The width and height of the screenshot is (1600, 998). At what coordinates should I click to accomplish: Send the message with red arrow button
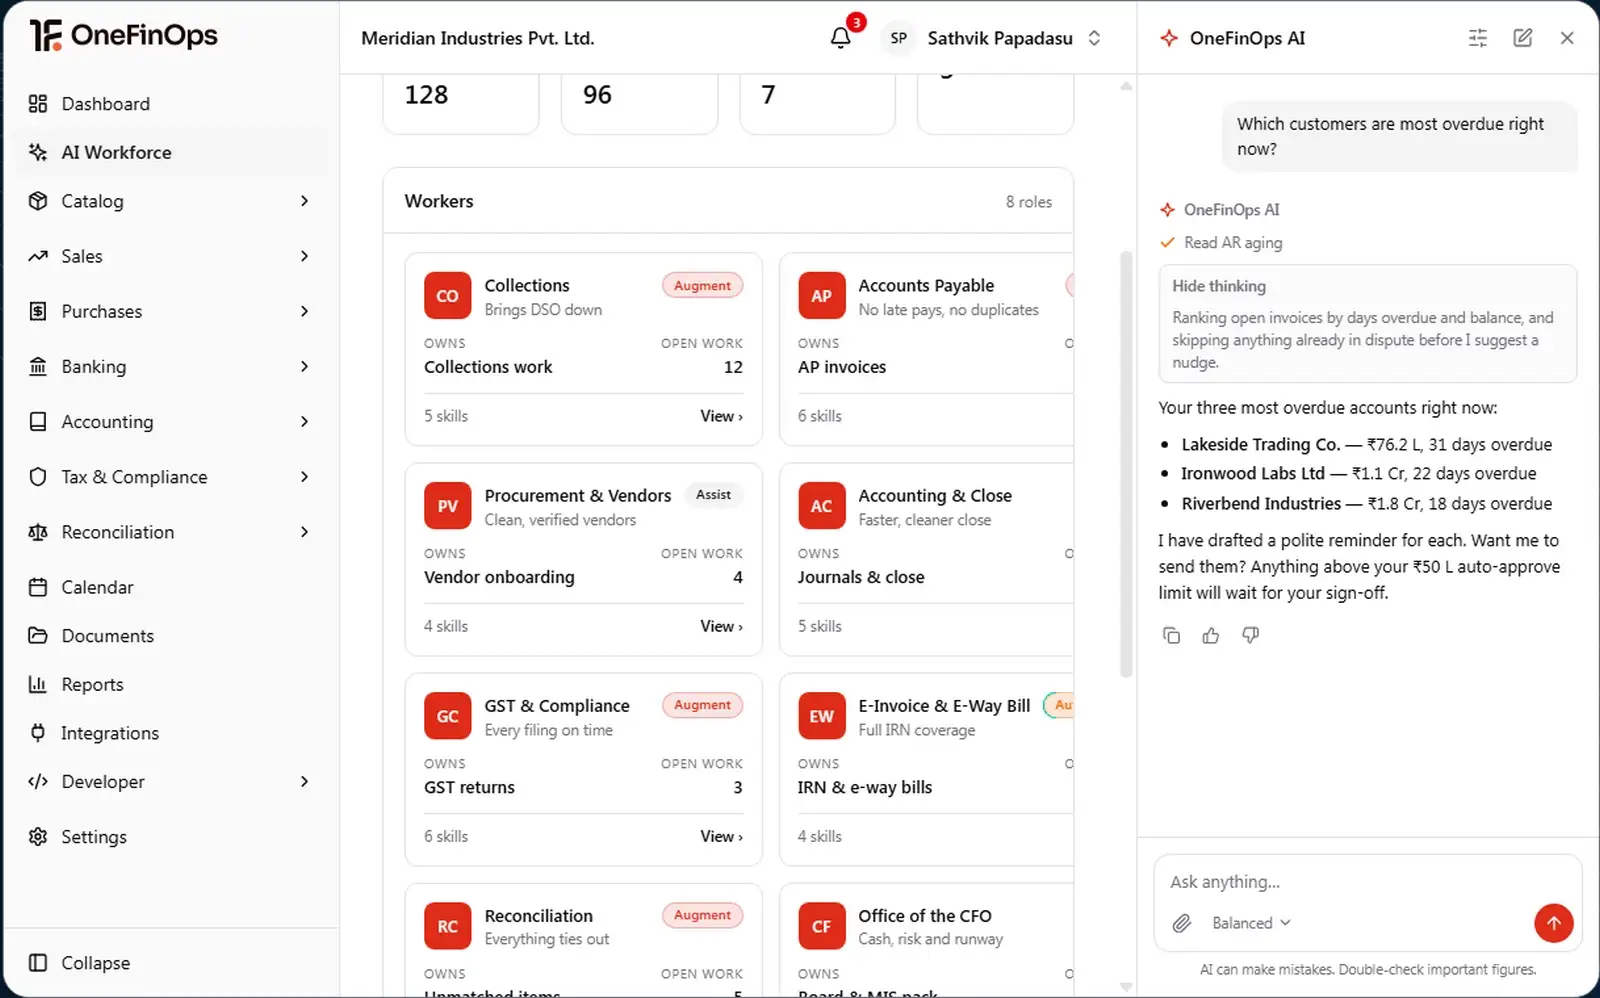click(1553, 923)
